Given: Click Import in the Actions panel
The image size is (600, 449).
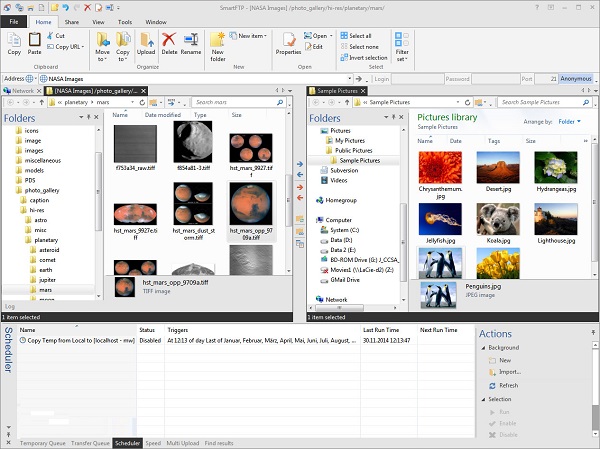Looking at the screenshot, I should tap(508, 370).
